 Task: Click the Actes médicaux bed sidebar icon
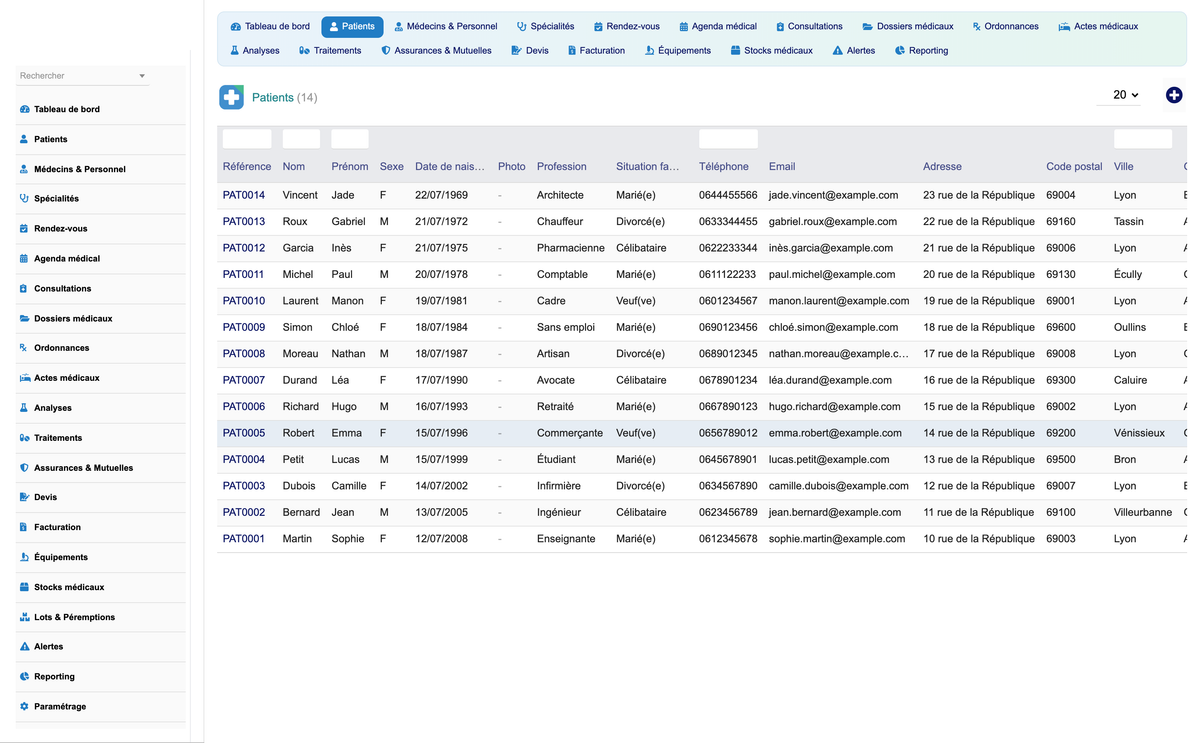(24, 378)
